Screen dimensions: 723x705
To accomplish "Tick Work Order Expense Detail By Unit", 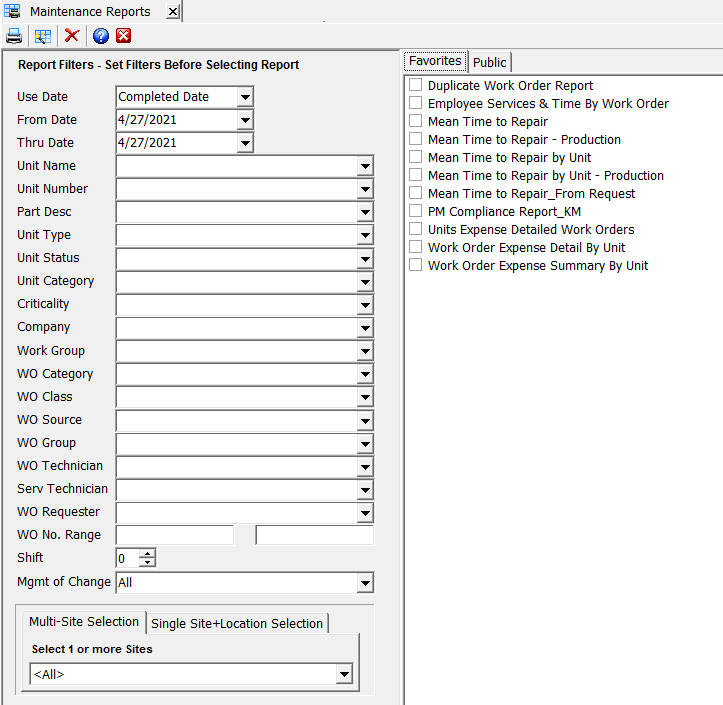I will click(x=415, y=247).
